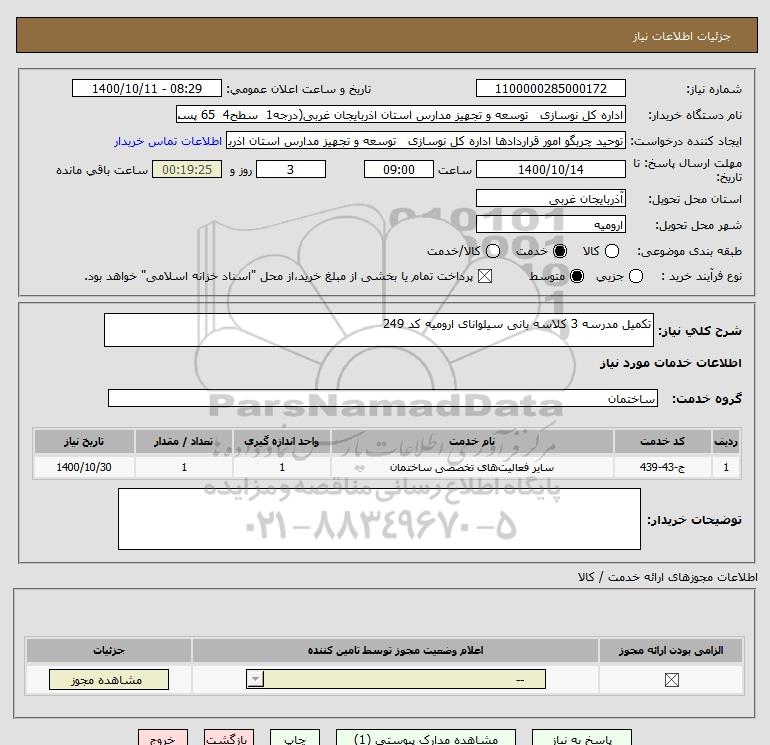
Task: Toggle the mandatory permit checkbox
Action: coord(671,680)
